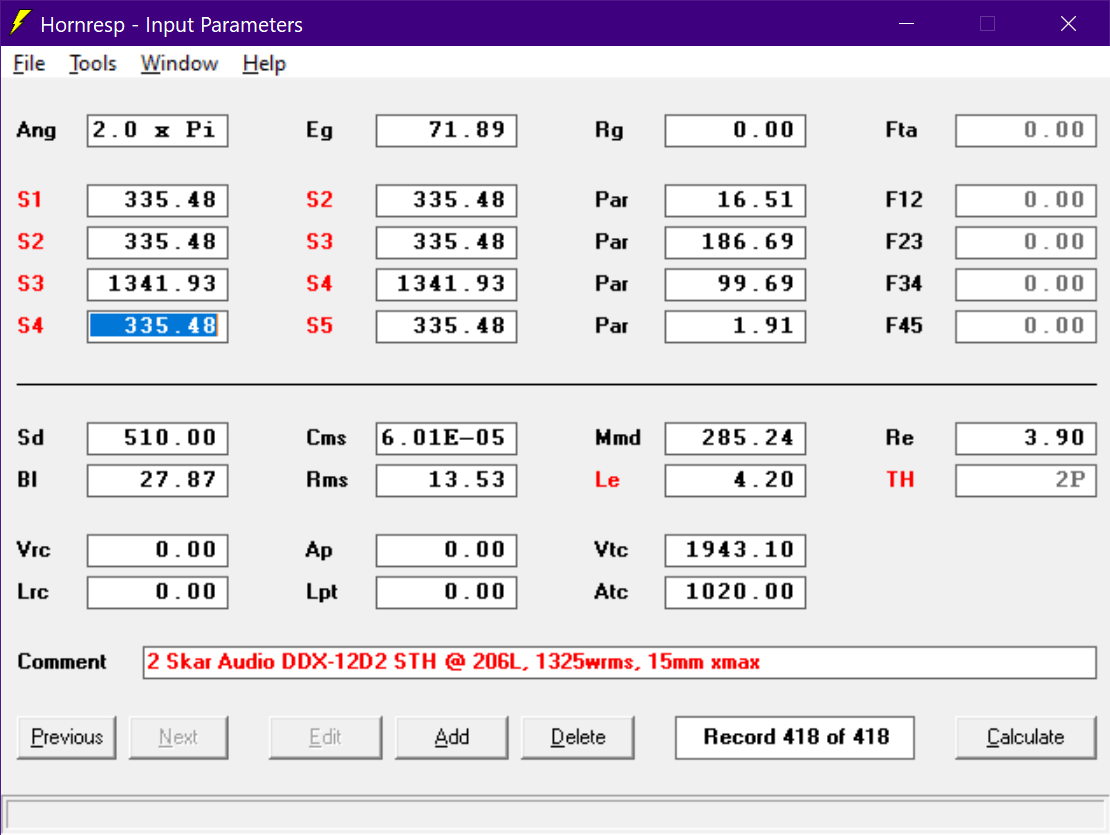Select the F45 input field
Viewport: 1110px width, 835px height.
(1025, 326)
